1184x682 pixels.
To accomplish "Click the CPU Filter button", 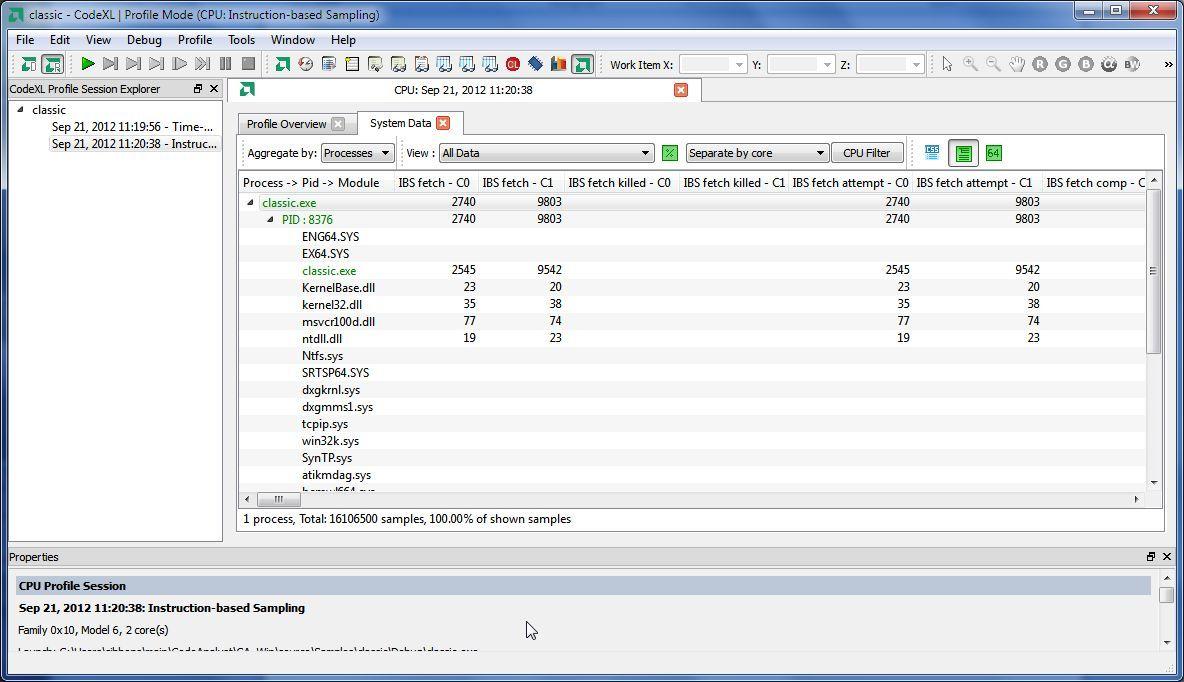I will [867, 153].
